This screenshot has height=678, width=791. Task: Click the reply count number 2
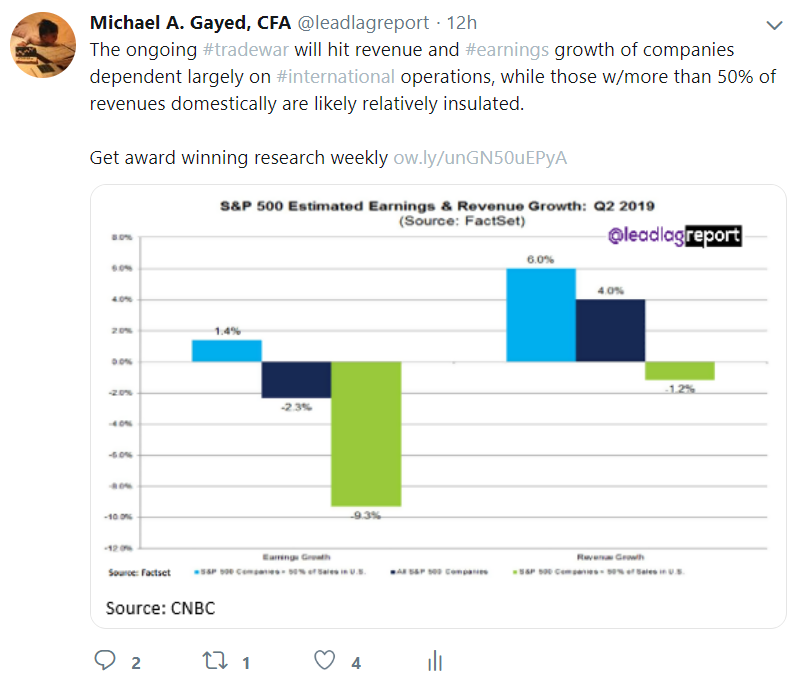(136, 662)
